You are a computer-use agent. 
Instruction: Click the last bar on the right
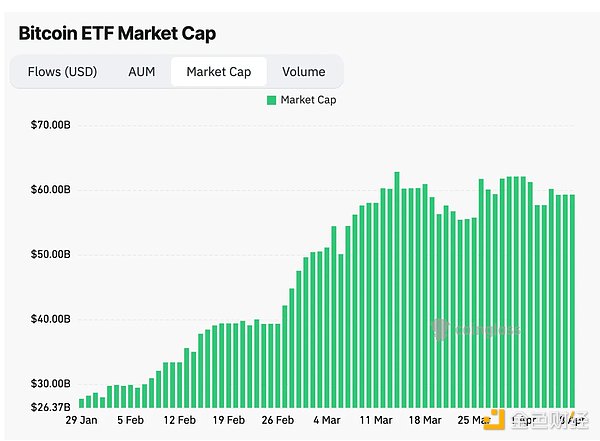click(x=571, y=300)
